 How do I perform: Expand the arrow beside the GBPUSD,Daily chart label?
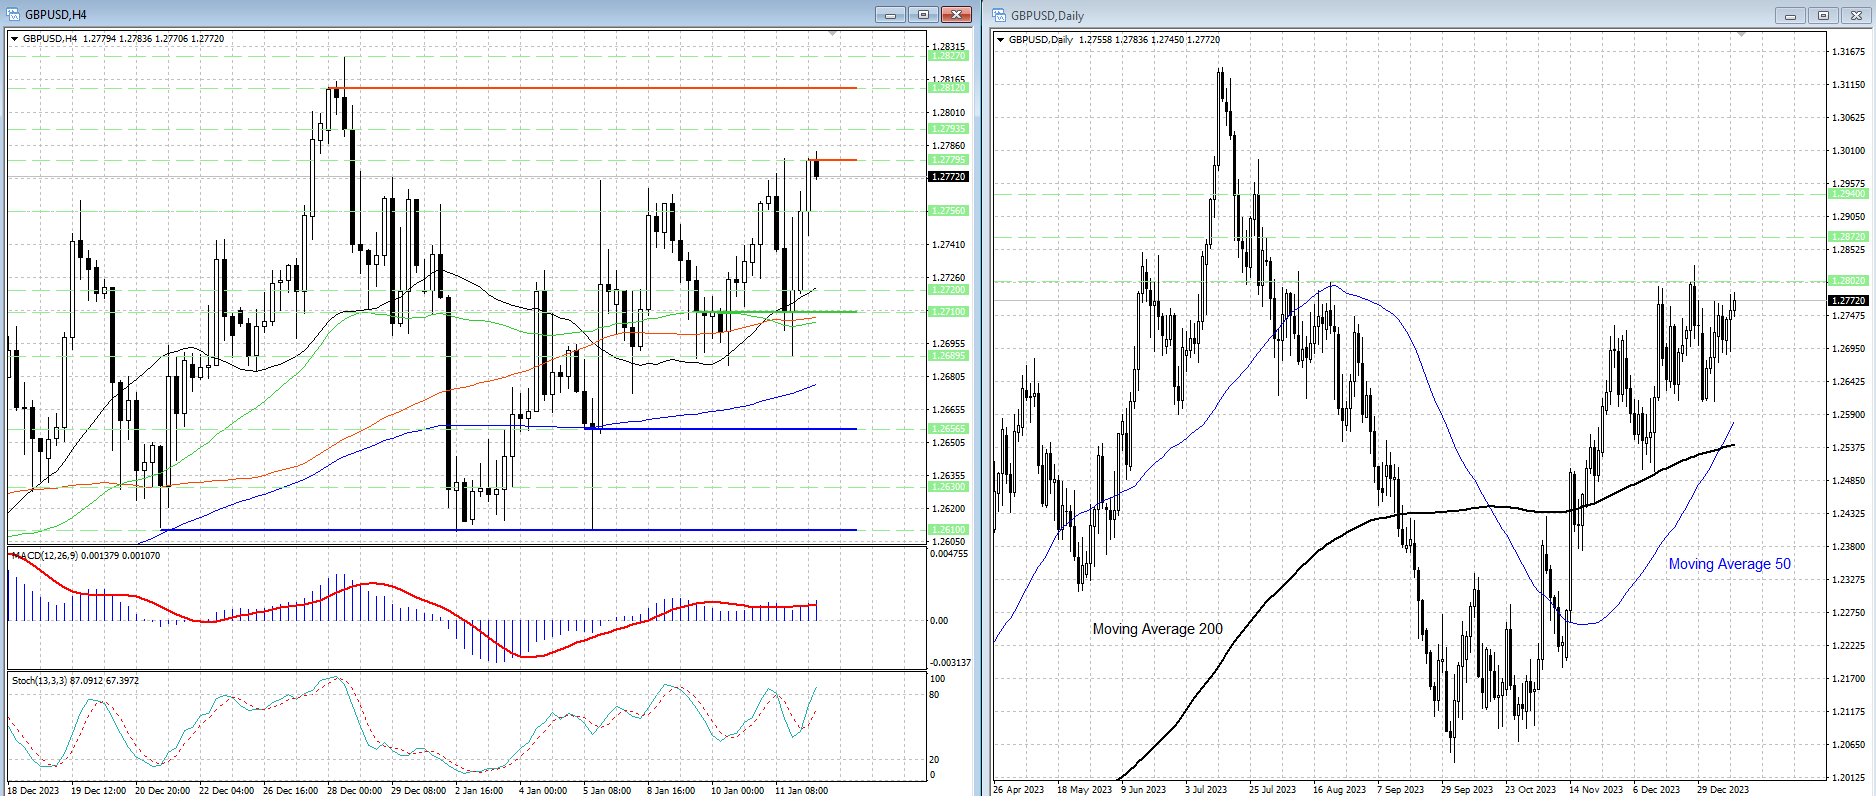pyautogui.click(x=1001, y=40)
